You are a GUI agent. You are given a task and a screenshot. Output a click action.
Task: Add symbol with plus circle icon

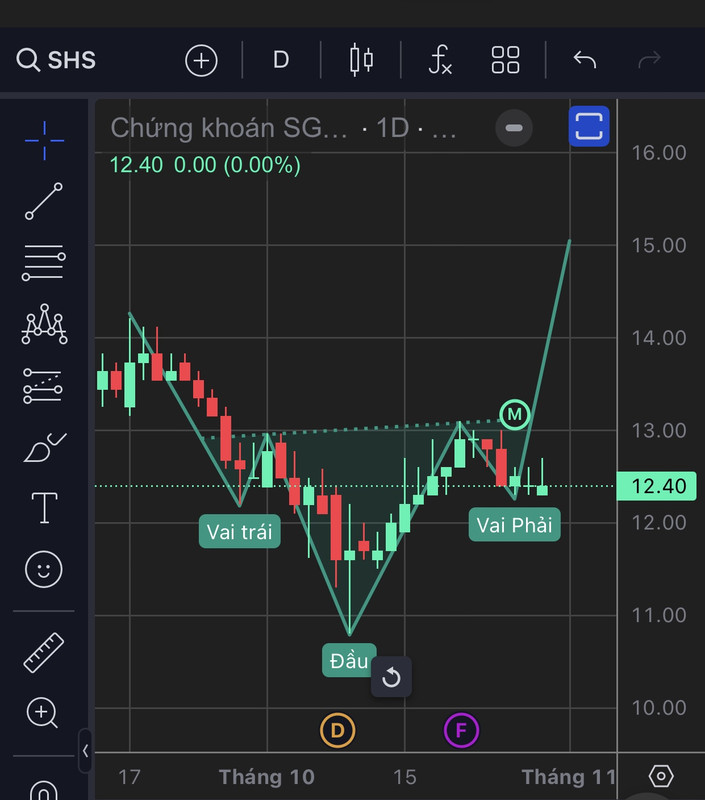click(201, 60)
